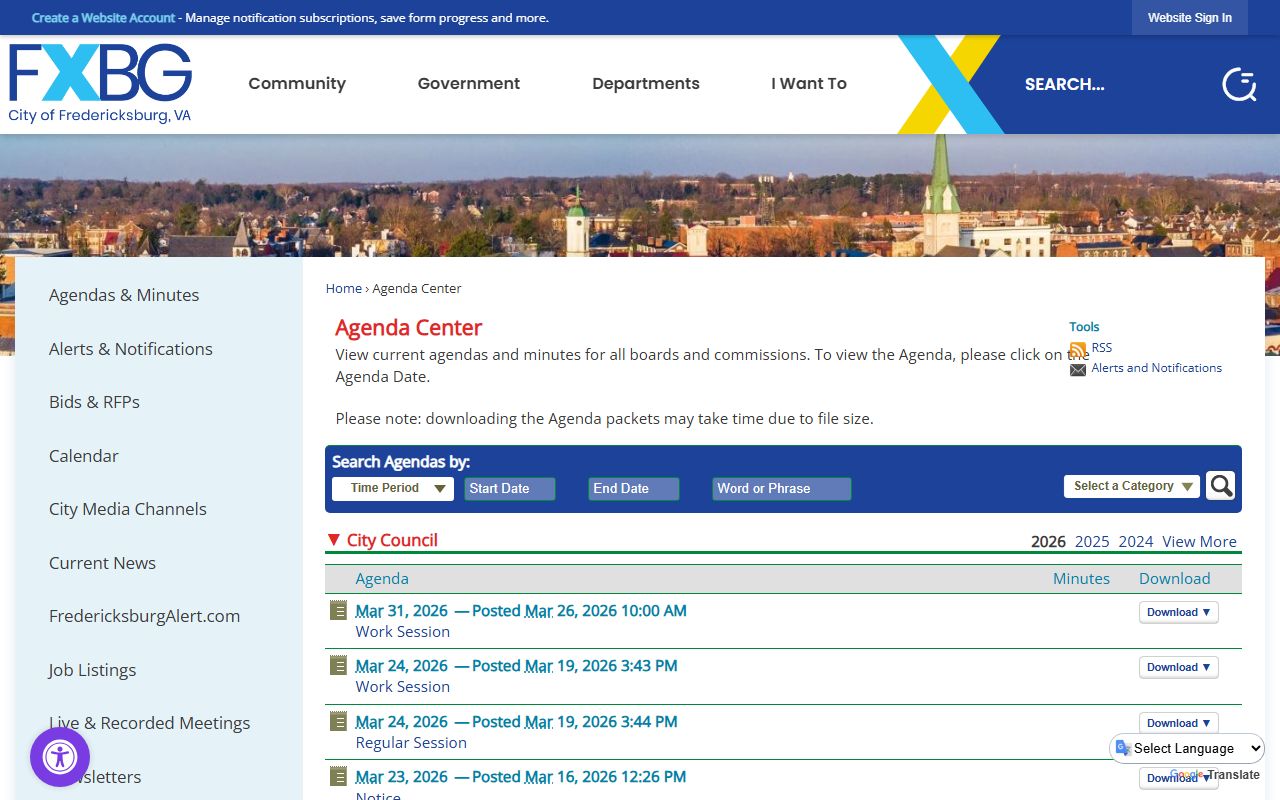1280x800 pixels.
Task: Click the Minutes column header
Action: click(1081, 578)
